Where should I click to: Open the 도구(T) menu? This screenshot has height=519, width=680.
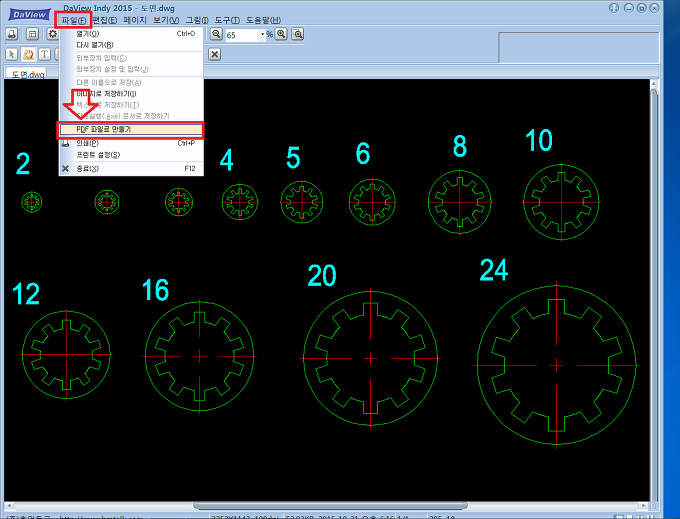point(227,20)
